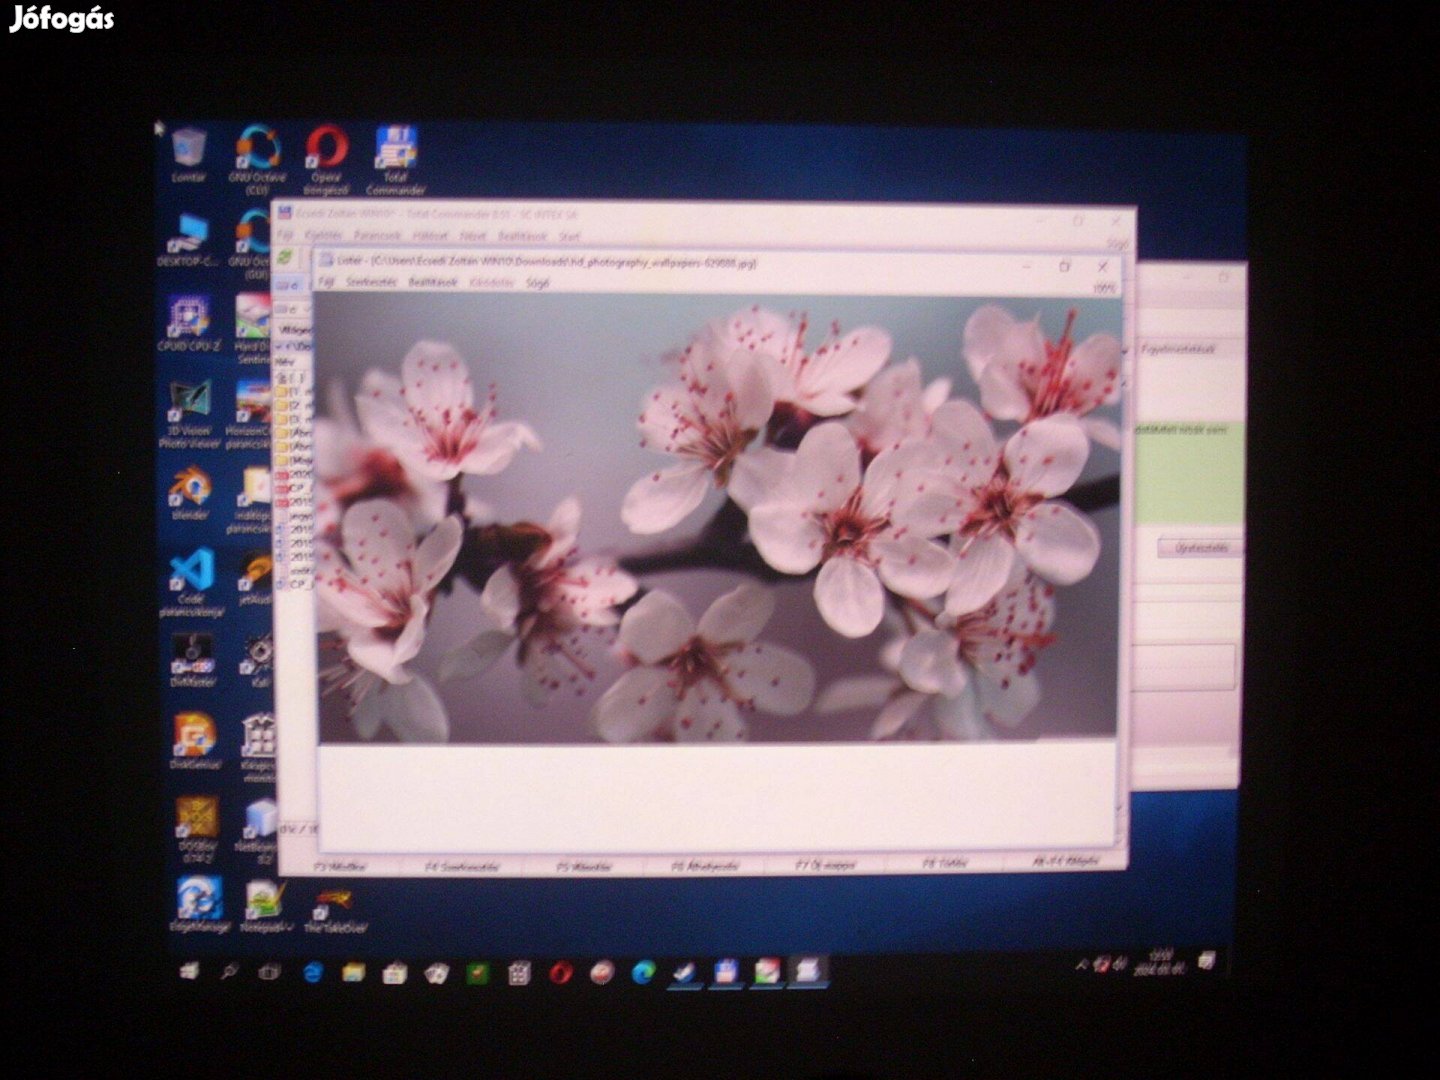
Task: Launch the Opera böngésző desktop shortcut
Action: (326, 160)
